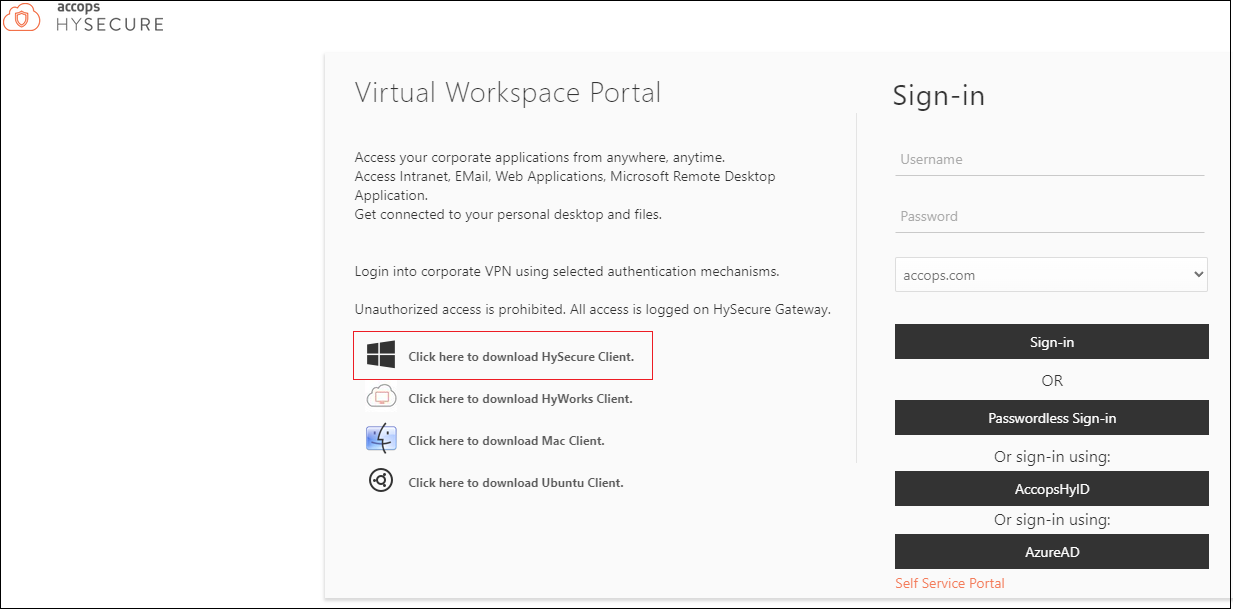Follow the Mac Client download link
This screenshot has width=1233, height=612.
506,441
